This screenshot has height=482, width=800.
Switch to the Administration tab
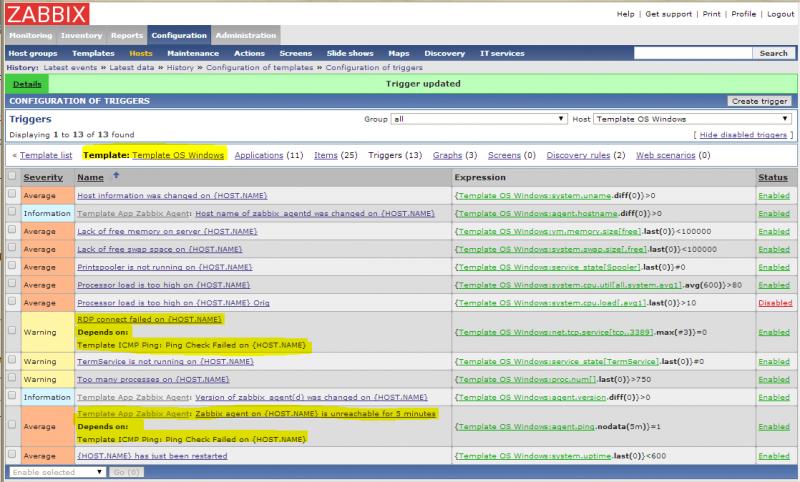pyautogui.click(x=245, y=35)
